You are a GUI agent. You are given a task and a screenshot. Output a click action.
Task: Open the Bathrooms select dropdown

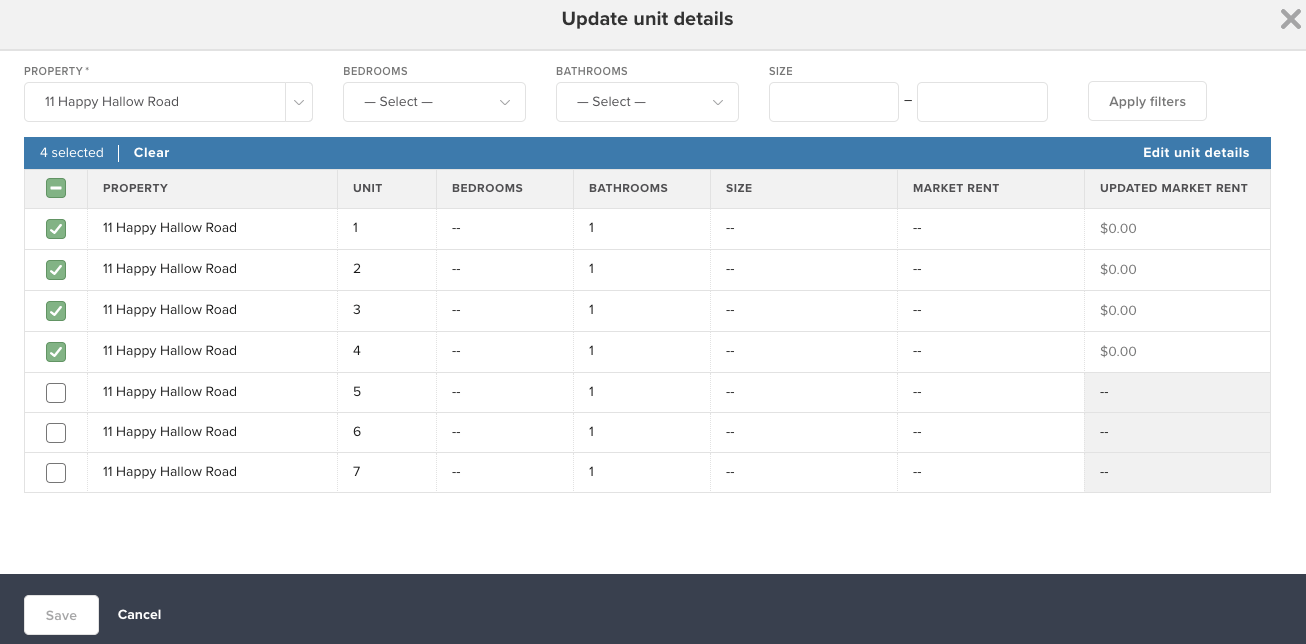tap(647, 101)
